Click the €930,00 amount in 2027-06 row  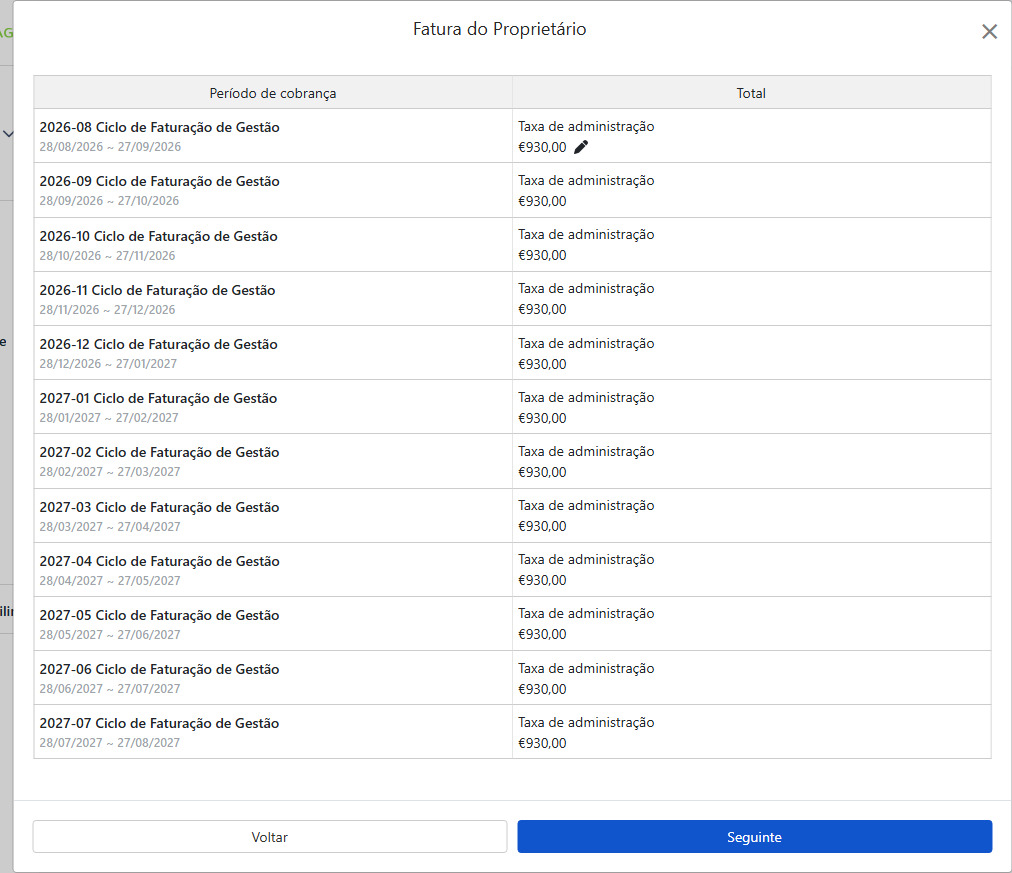click(x=542, y=689)
